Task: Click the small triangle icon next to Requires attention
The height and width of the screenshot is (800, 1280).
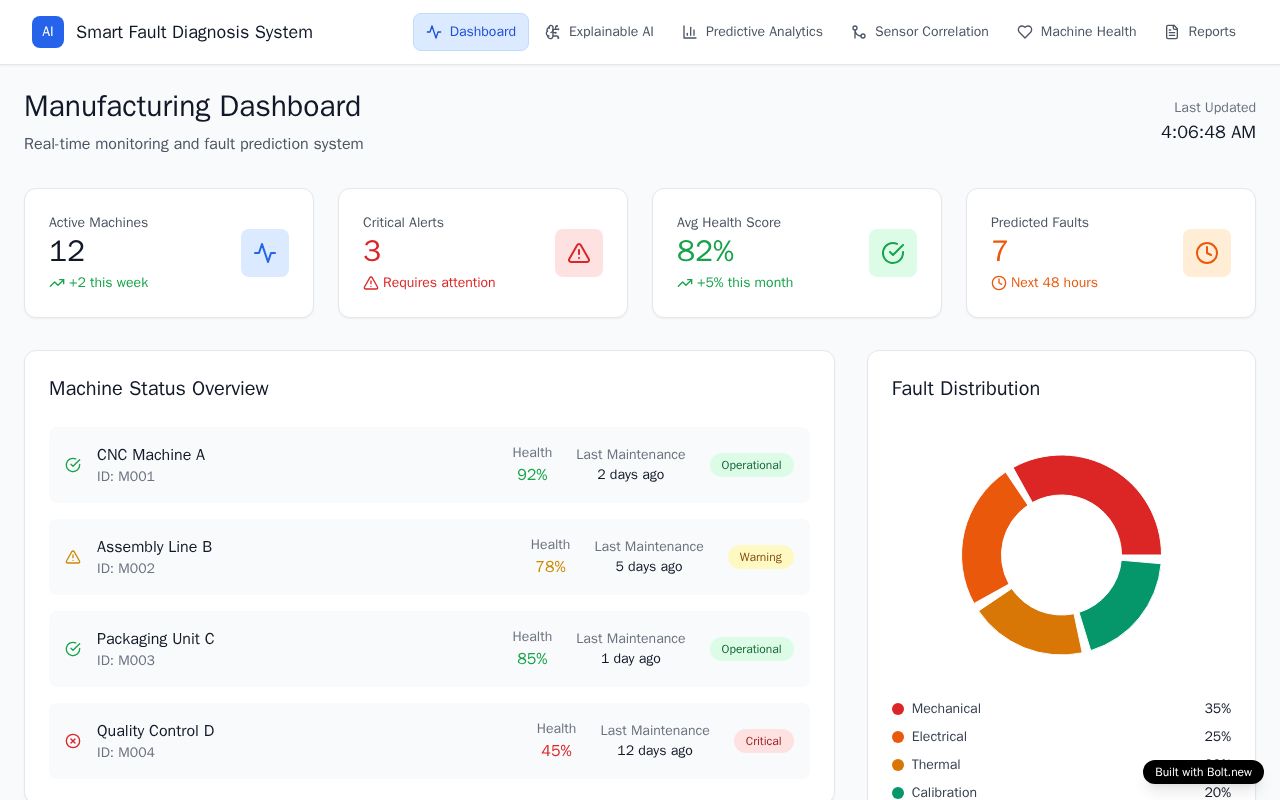Action: [x=371, y=283]
